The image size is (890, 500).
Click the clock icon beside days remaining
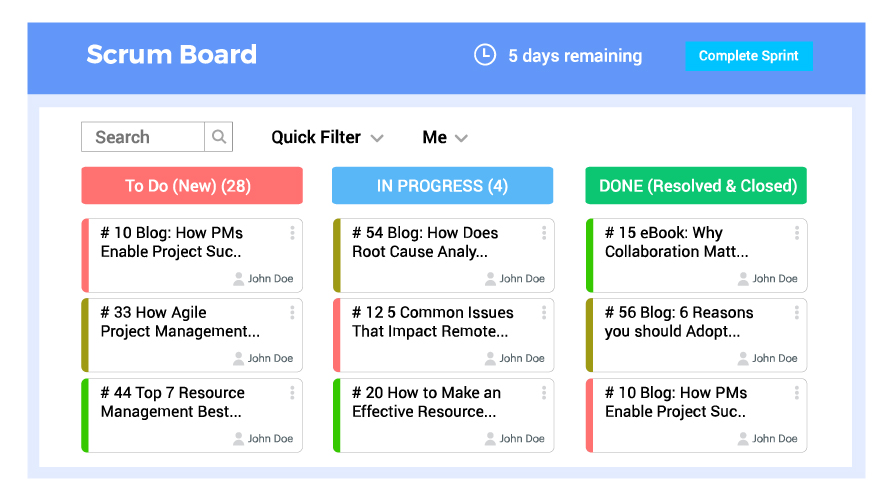tap(485, 55)
